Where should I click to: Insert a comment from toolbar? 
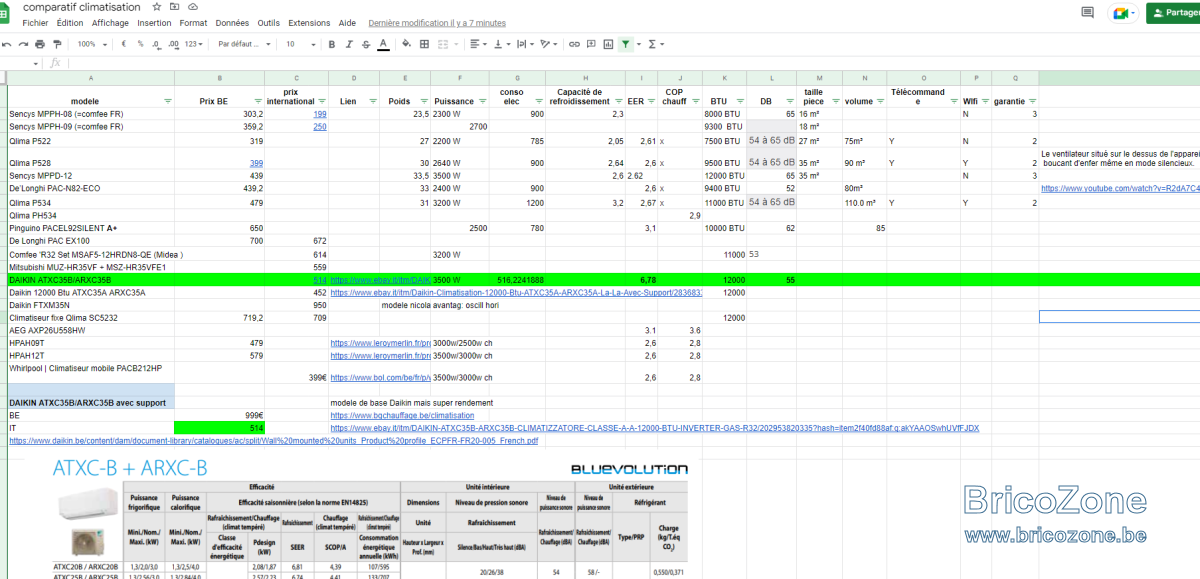[x=591, y=44]
